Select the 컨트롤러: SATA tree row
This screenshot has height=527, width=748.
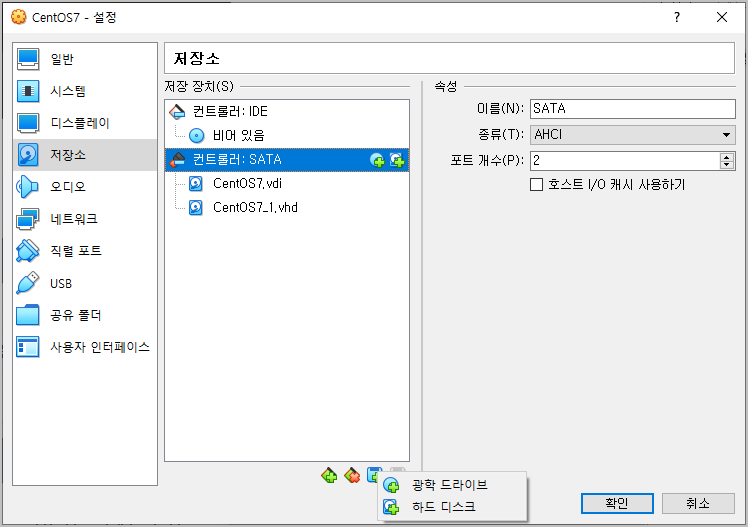(287, 160)
